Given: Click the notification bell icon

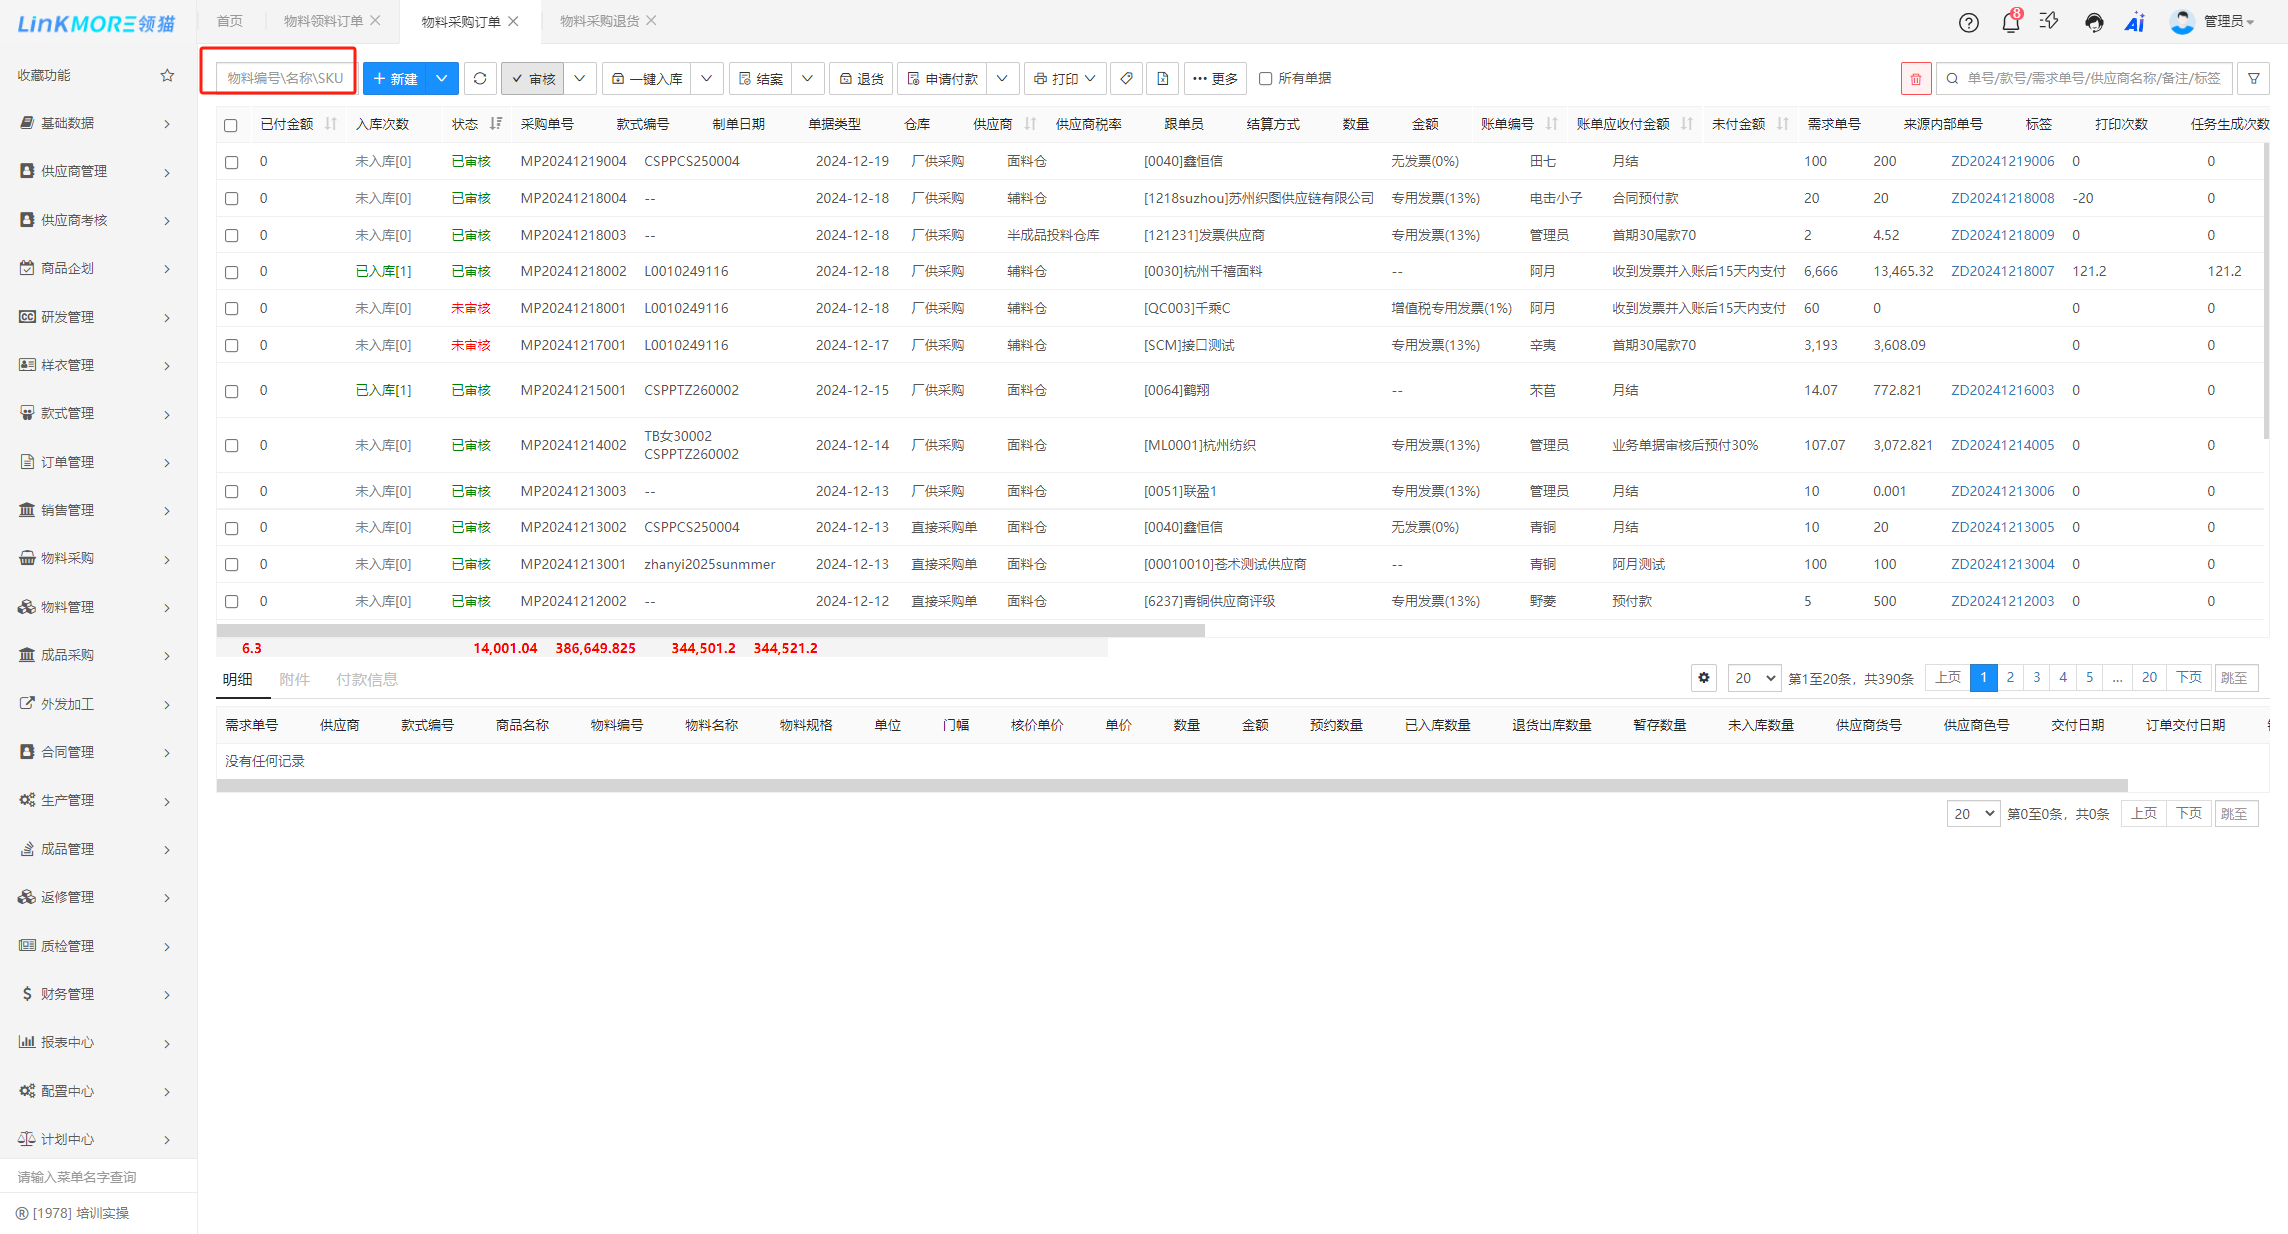Looking at the screenshot, I should [2010, 22].
